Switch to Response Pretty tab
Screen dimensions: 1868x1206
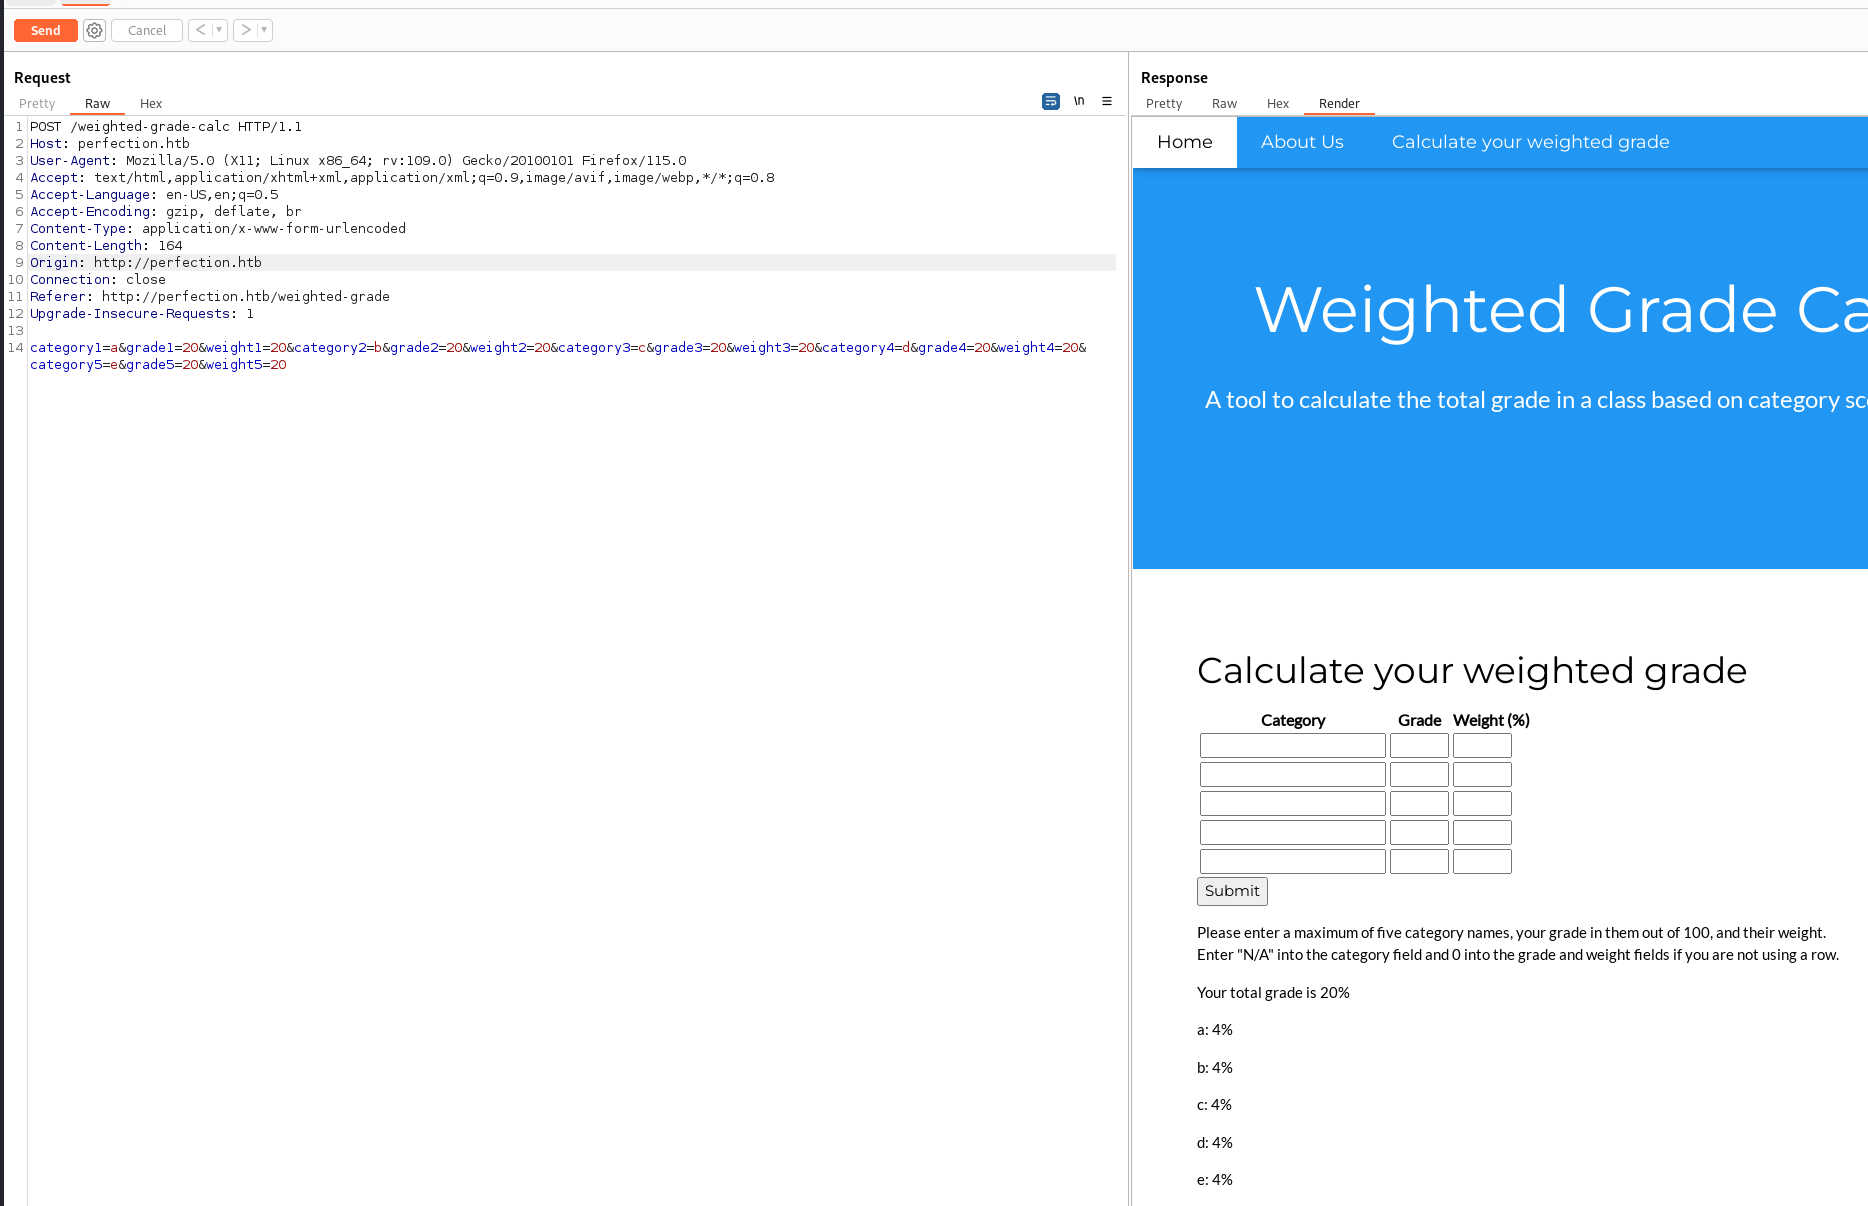(1164, 104)
